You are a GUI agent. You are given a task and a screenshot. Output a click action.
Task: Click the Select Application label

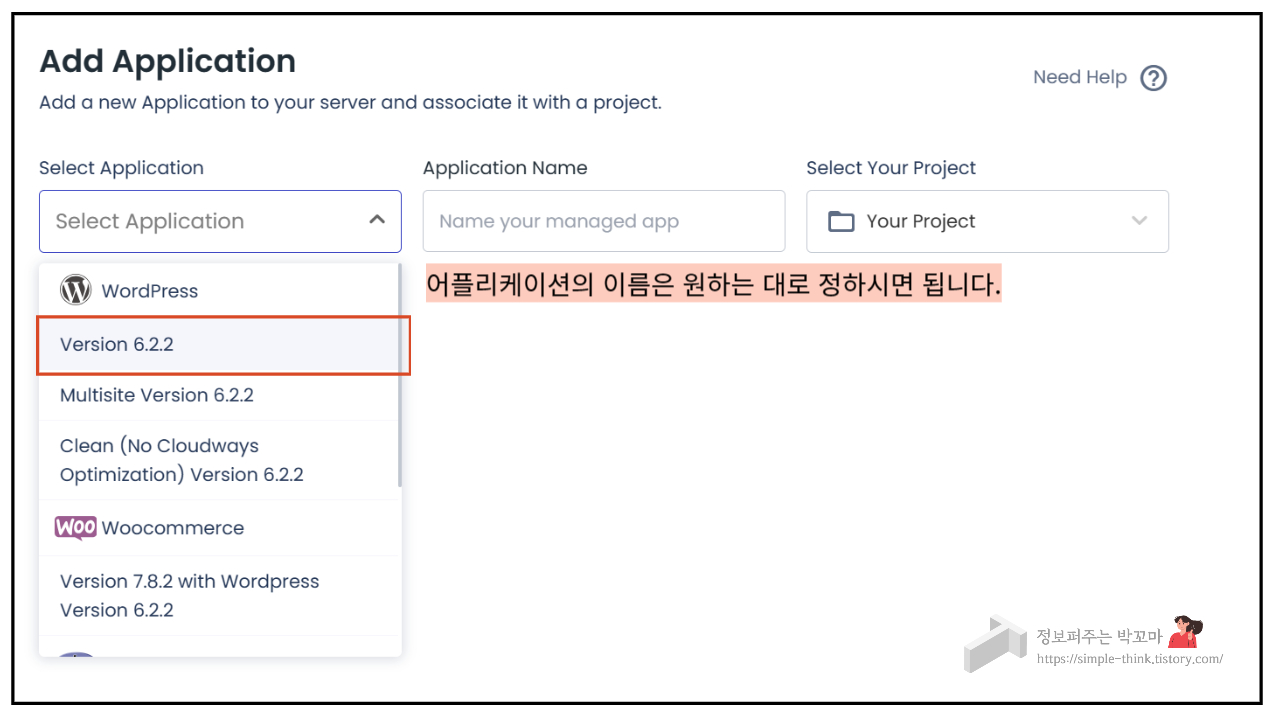tap(121, 168)
